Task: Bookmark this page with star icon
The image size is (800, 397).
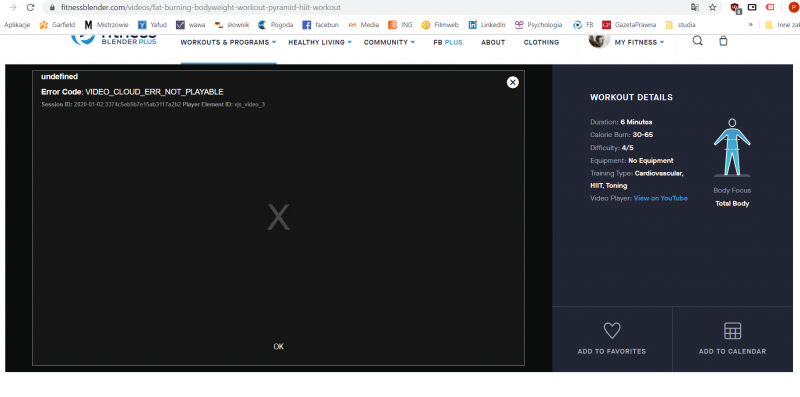Action: (x=713, y=8)
